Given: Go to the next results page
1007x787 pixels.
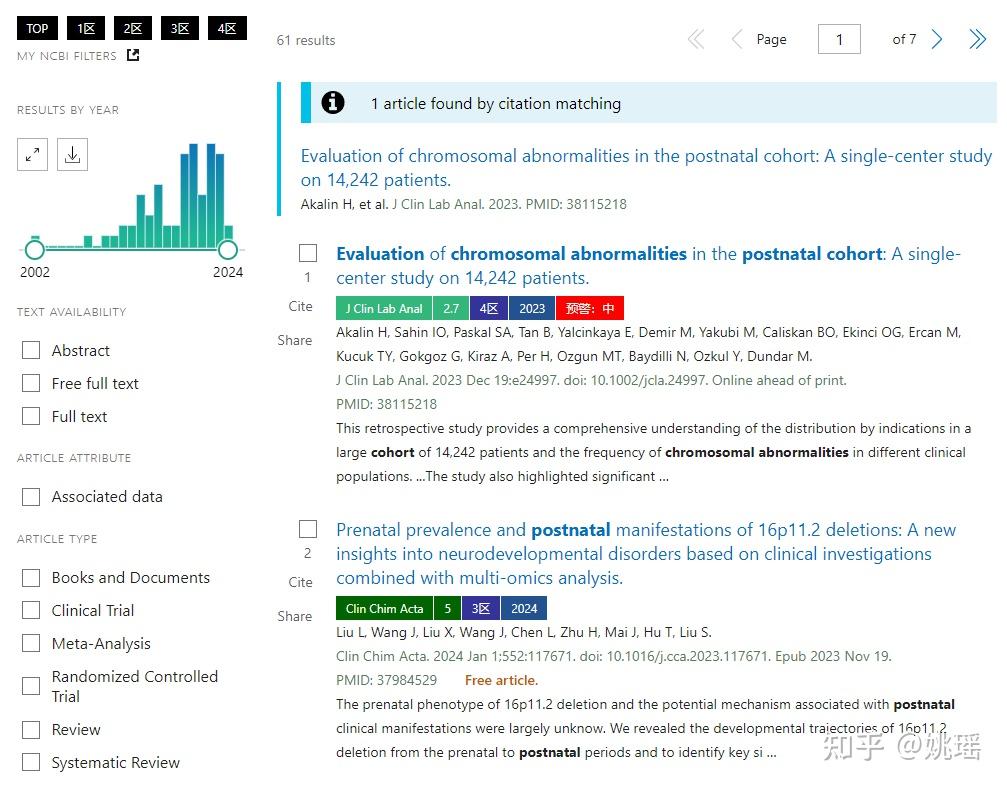Looking at the screenshot, I should 937,40.
